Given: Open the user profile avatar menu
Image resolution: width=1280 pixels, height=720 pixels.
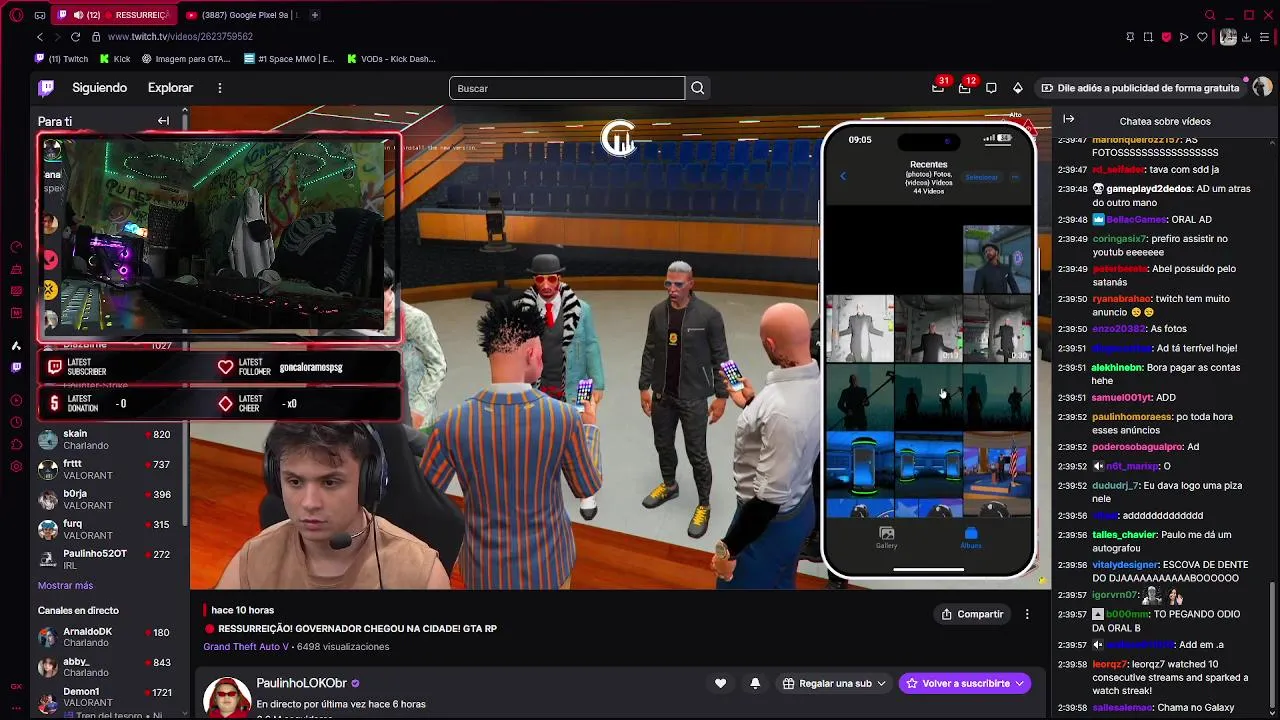Looking at the screenshot, I should [1262, 88].
